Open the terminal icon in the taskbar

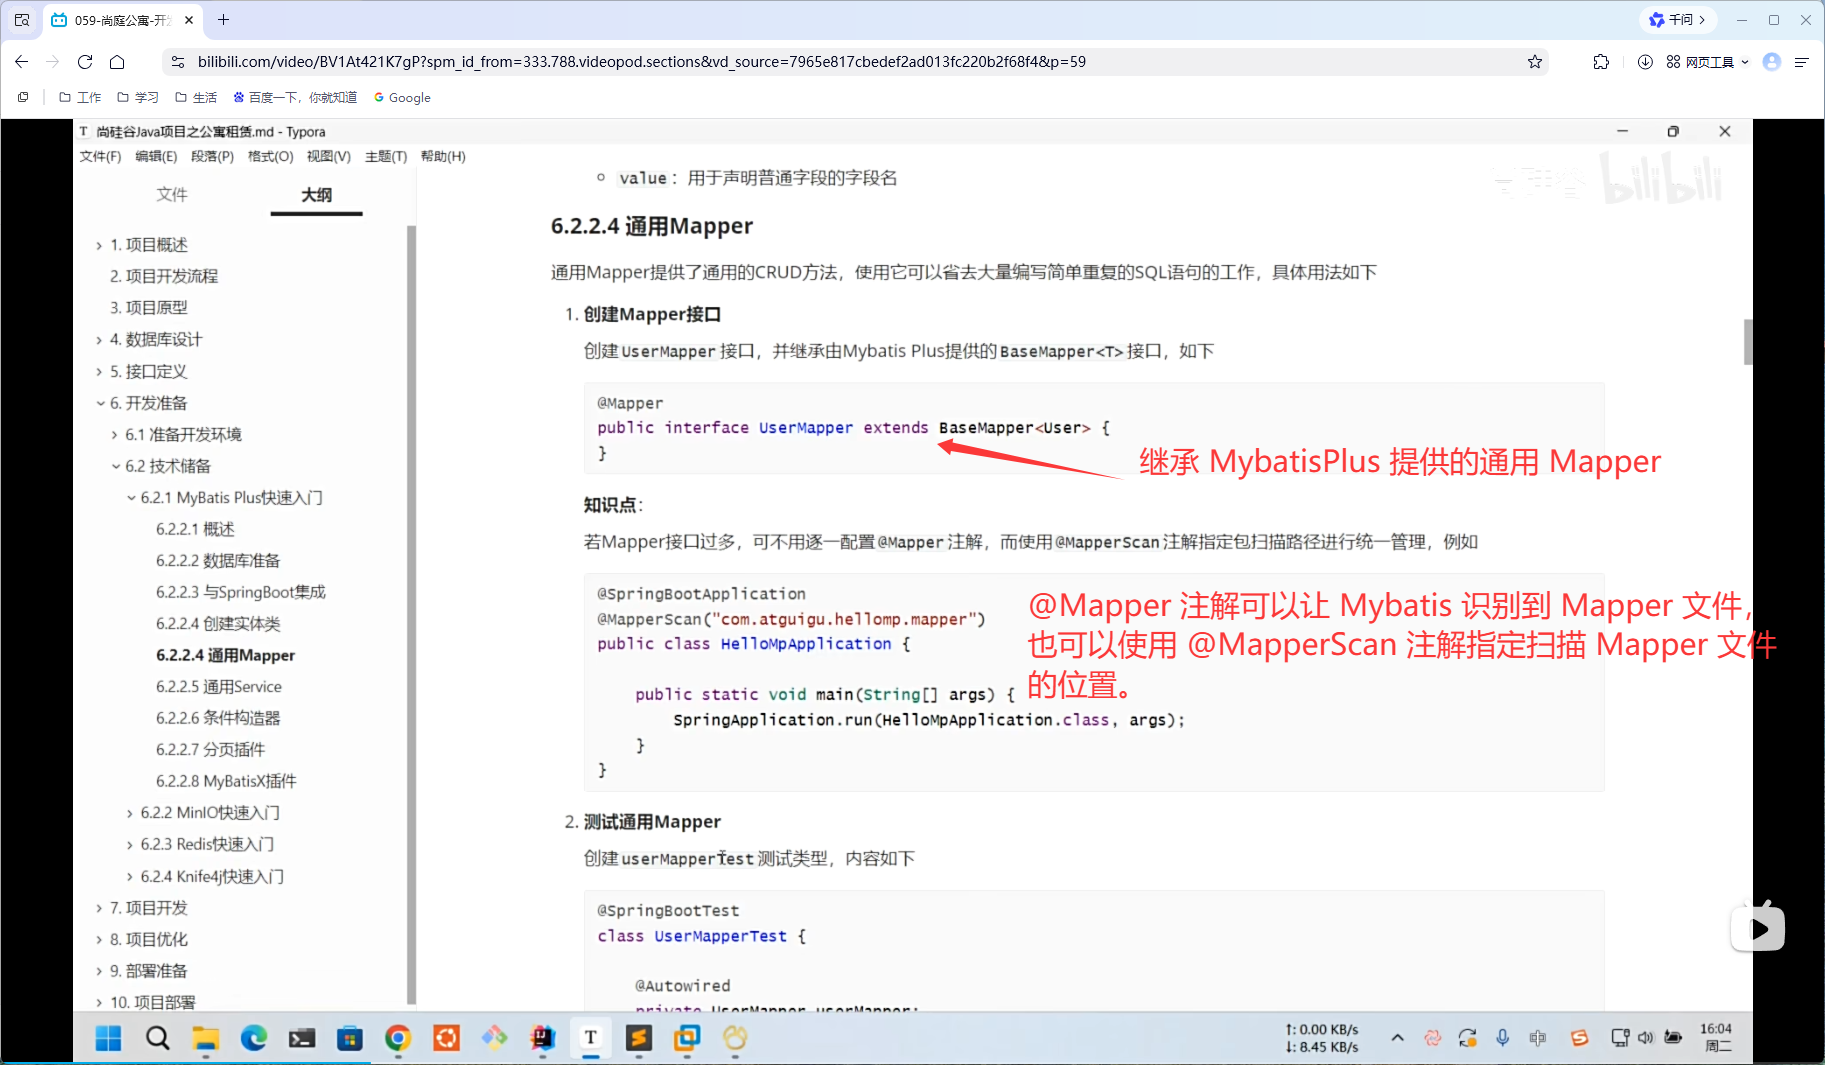[x=302, y=1038]
